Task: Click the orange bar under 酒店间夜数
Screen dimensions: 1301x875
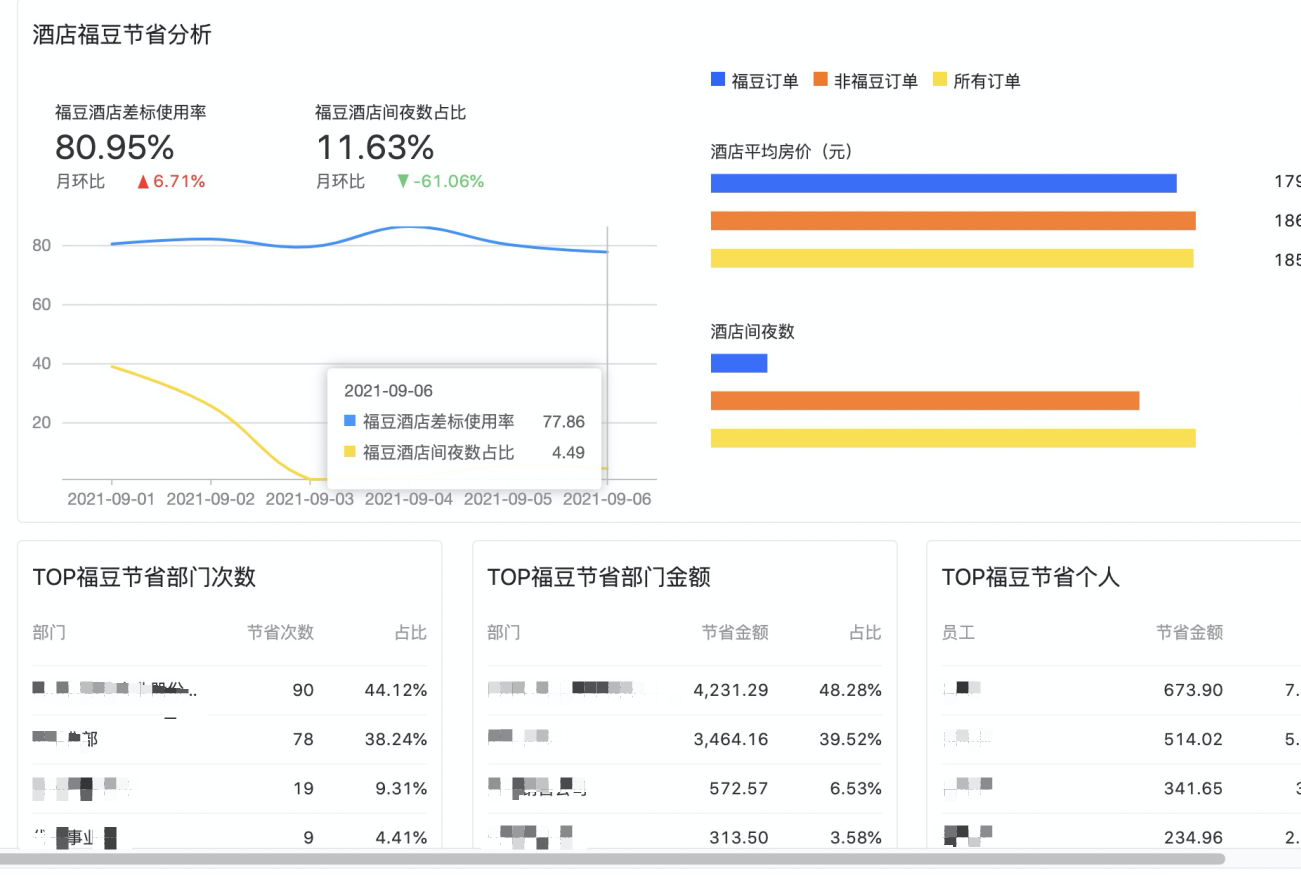Action: [x=925, y=400]
